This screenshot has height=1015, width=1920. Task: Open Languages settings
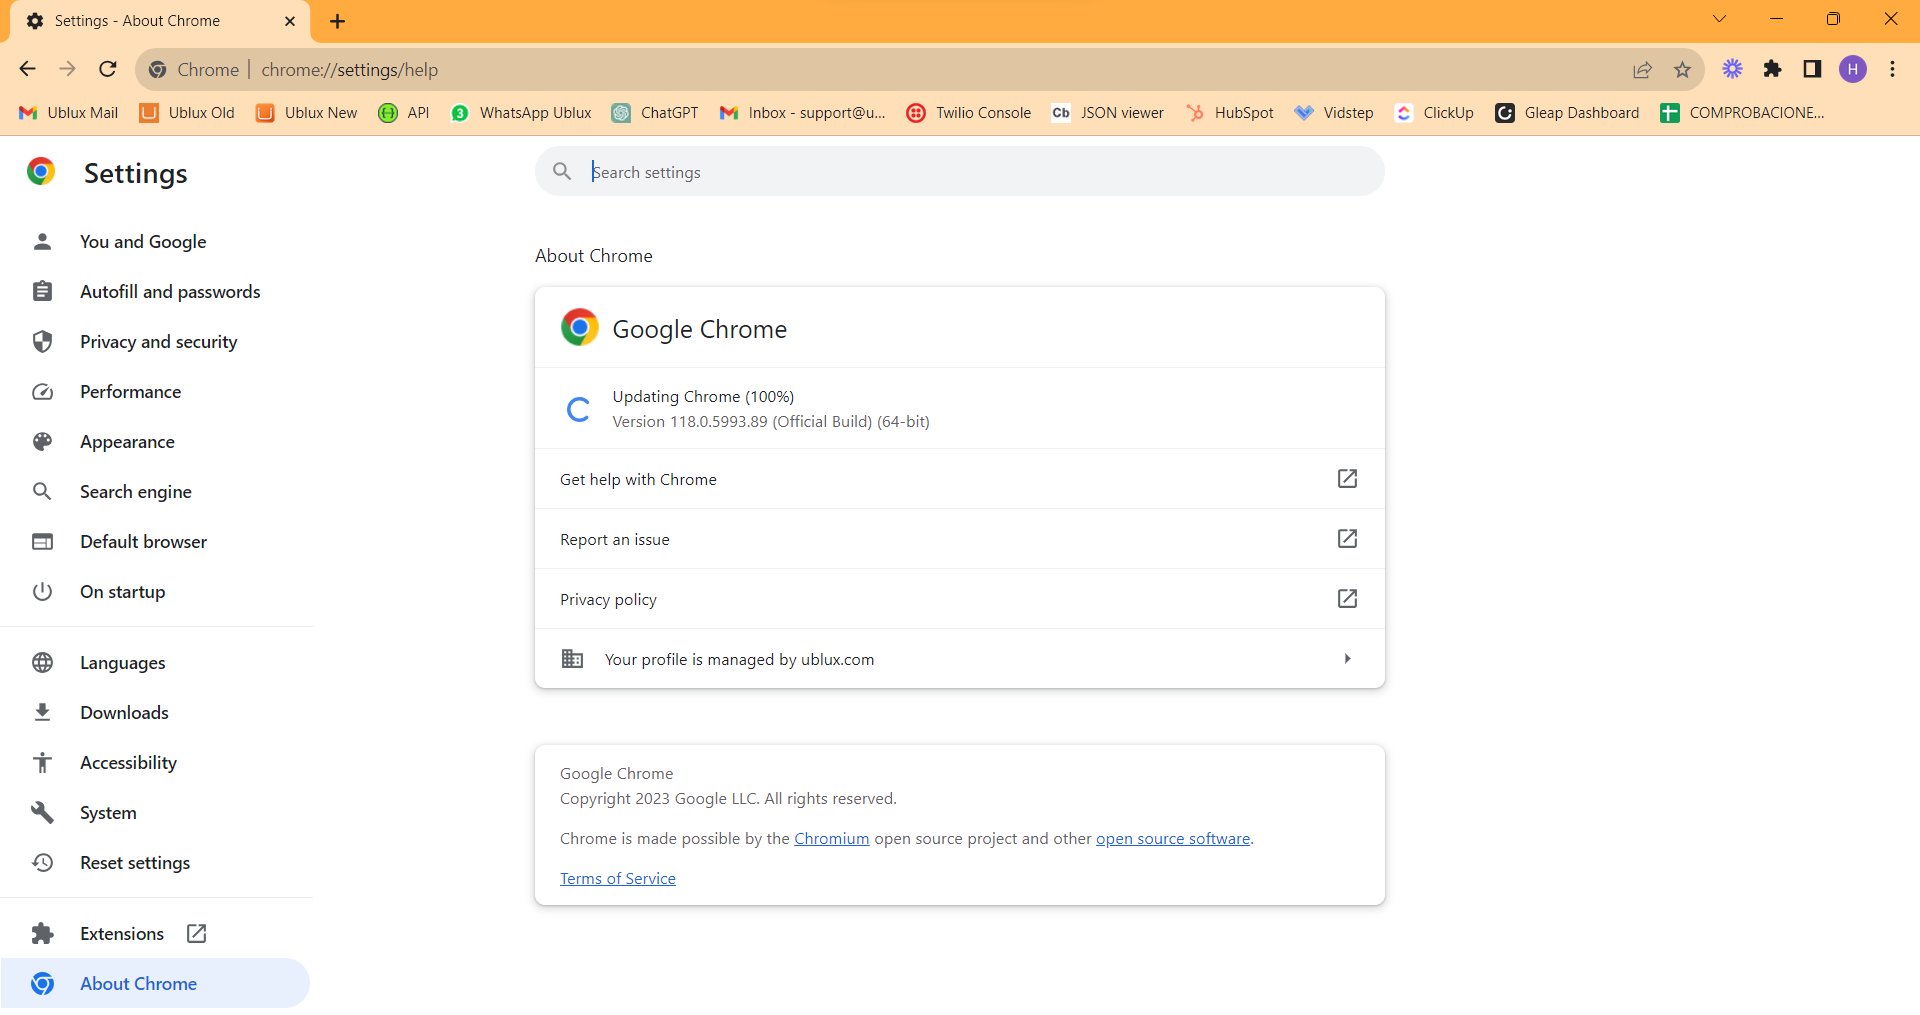(x=122, y=663)
